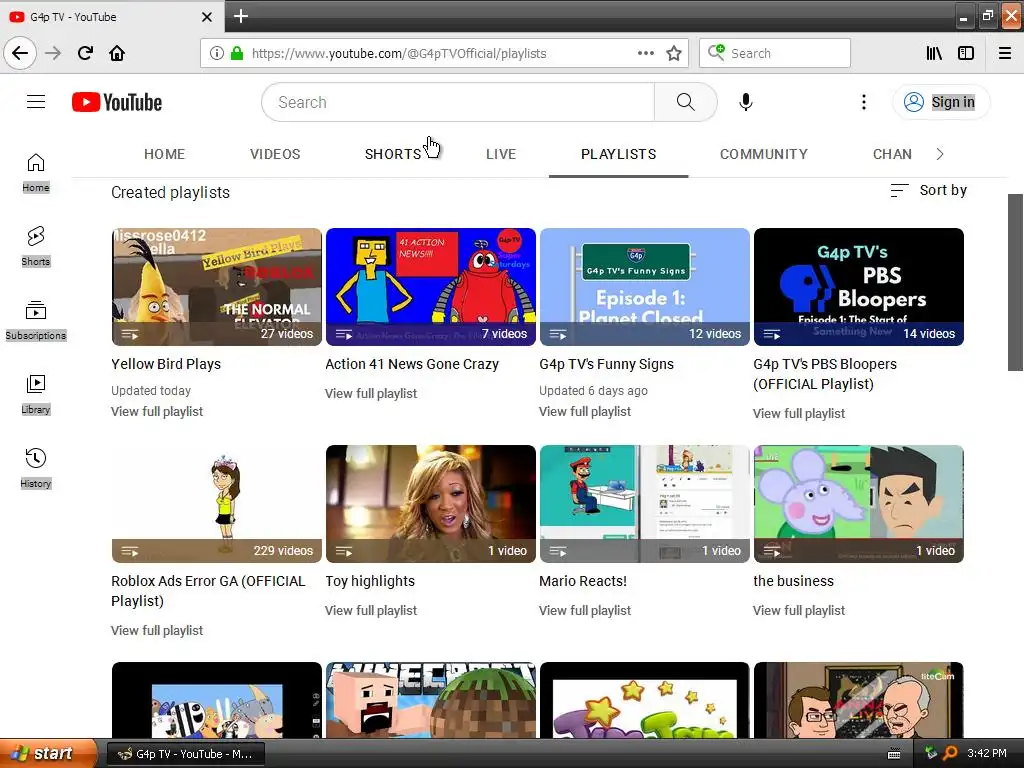Switch to the COMMUNITY channel tab
The height and width of the screenshot is (768, 1024).
tap(763, 154)
